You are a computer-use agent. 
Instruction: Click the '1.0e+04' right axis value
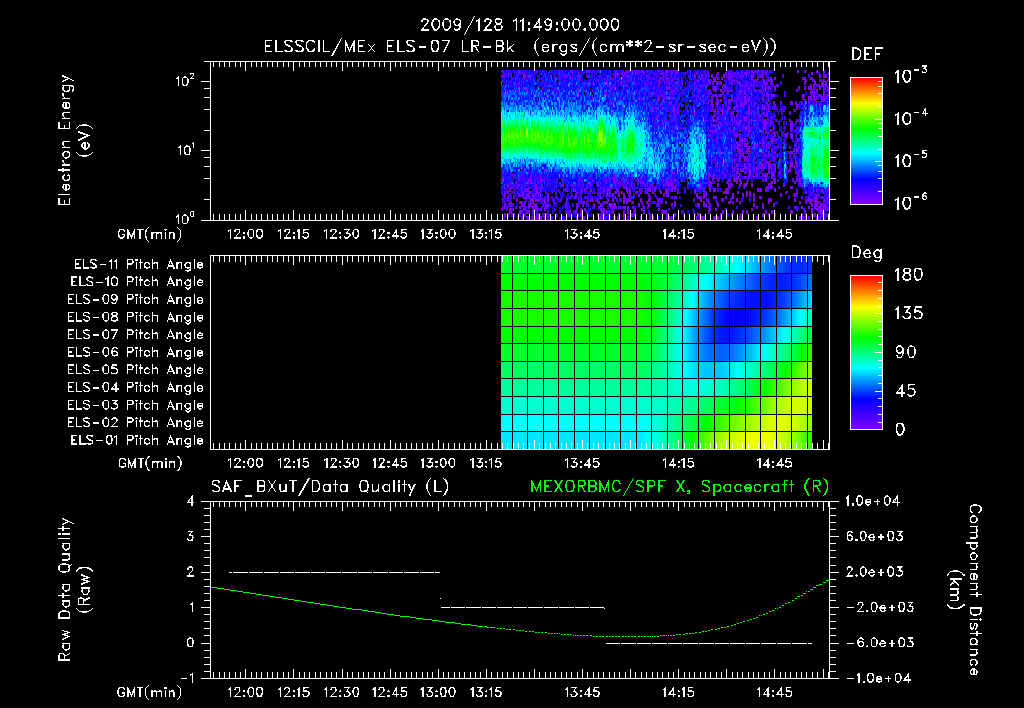coord(872,501)
